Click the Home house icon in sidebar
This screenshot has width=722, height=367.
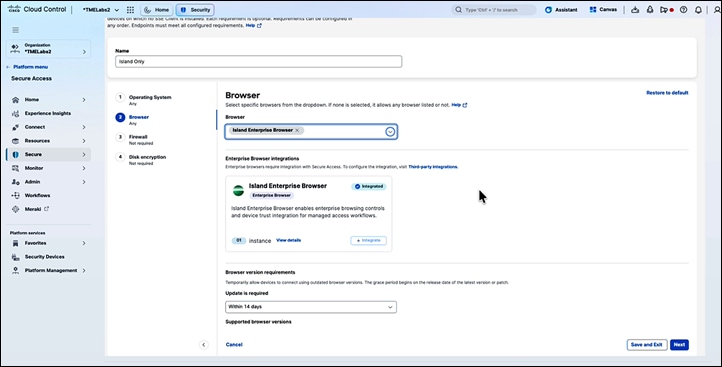pos(16,99)
